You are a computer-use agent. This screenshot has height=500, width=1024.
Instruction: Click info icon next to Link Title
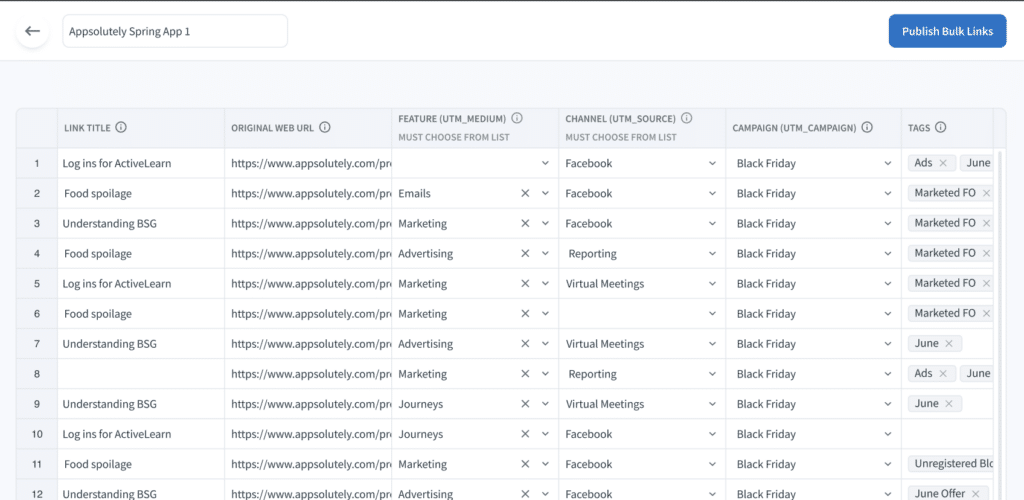click(121, 127)
